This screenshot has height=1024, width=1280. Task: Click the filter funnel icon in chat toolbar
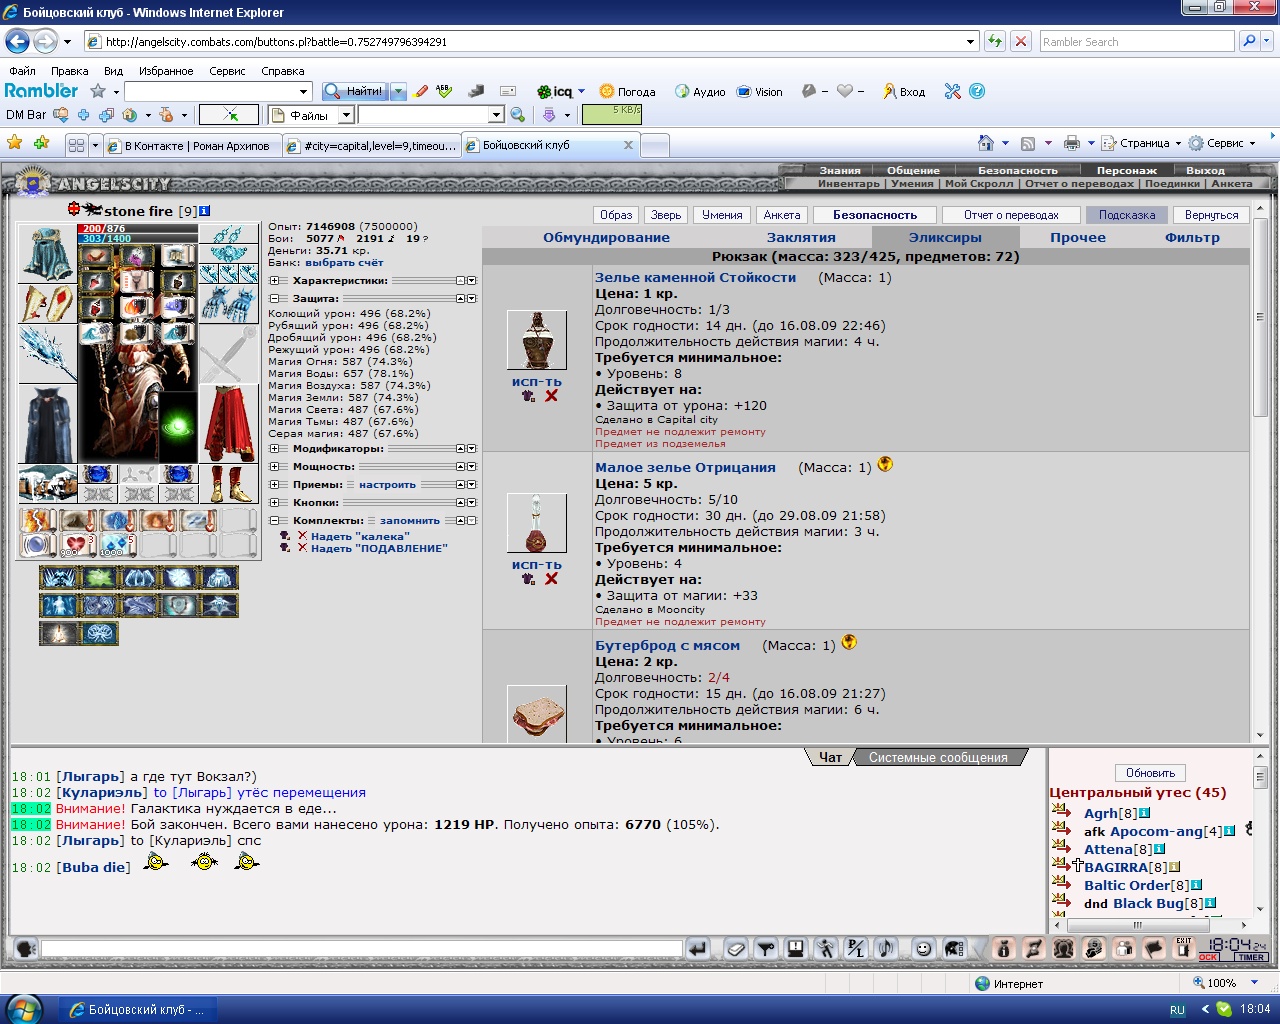click(765, 948)
